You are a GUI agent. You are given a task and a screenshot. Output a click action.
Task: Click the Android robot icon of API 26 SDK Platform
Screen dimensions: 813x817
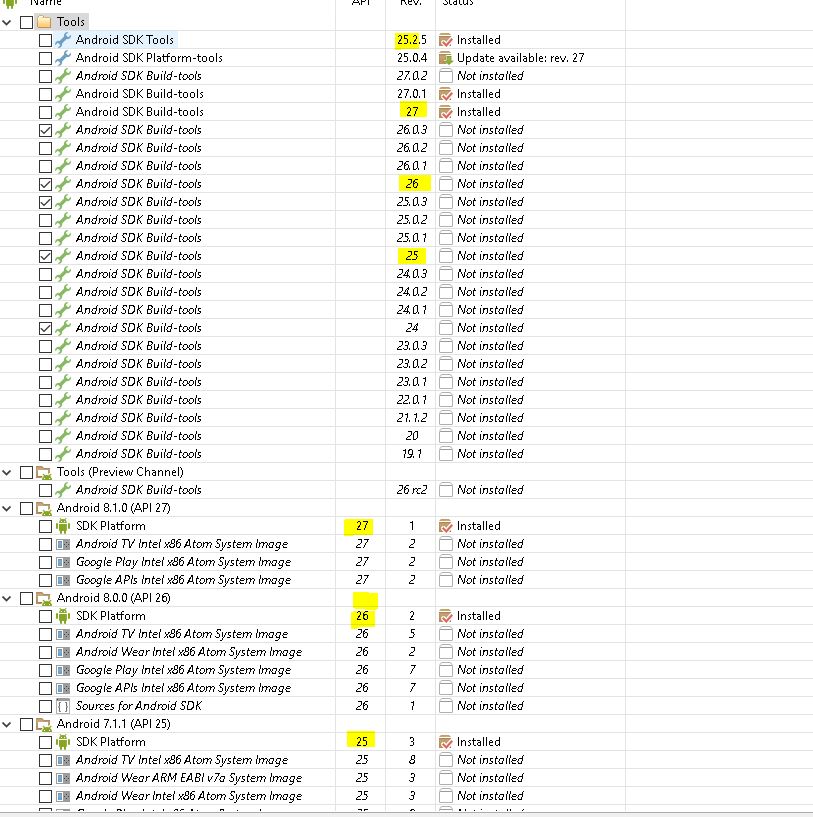click(x=63, y=616)
